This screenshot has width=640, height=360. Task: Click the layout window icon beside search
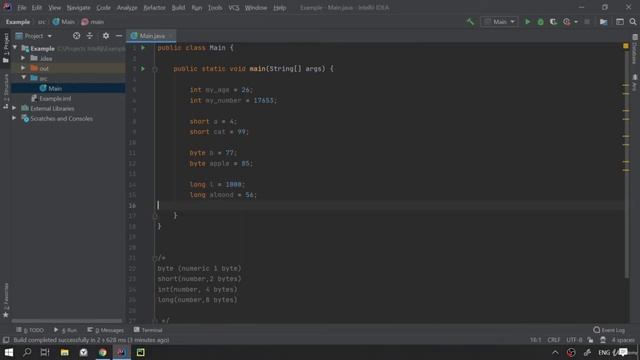click(x=620, y=22)
